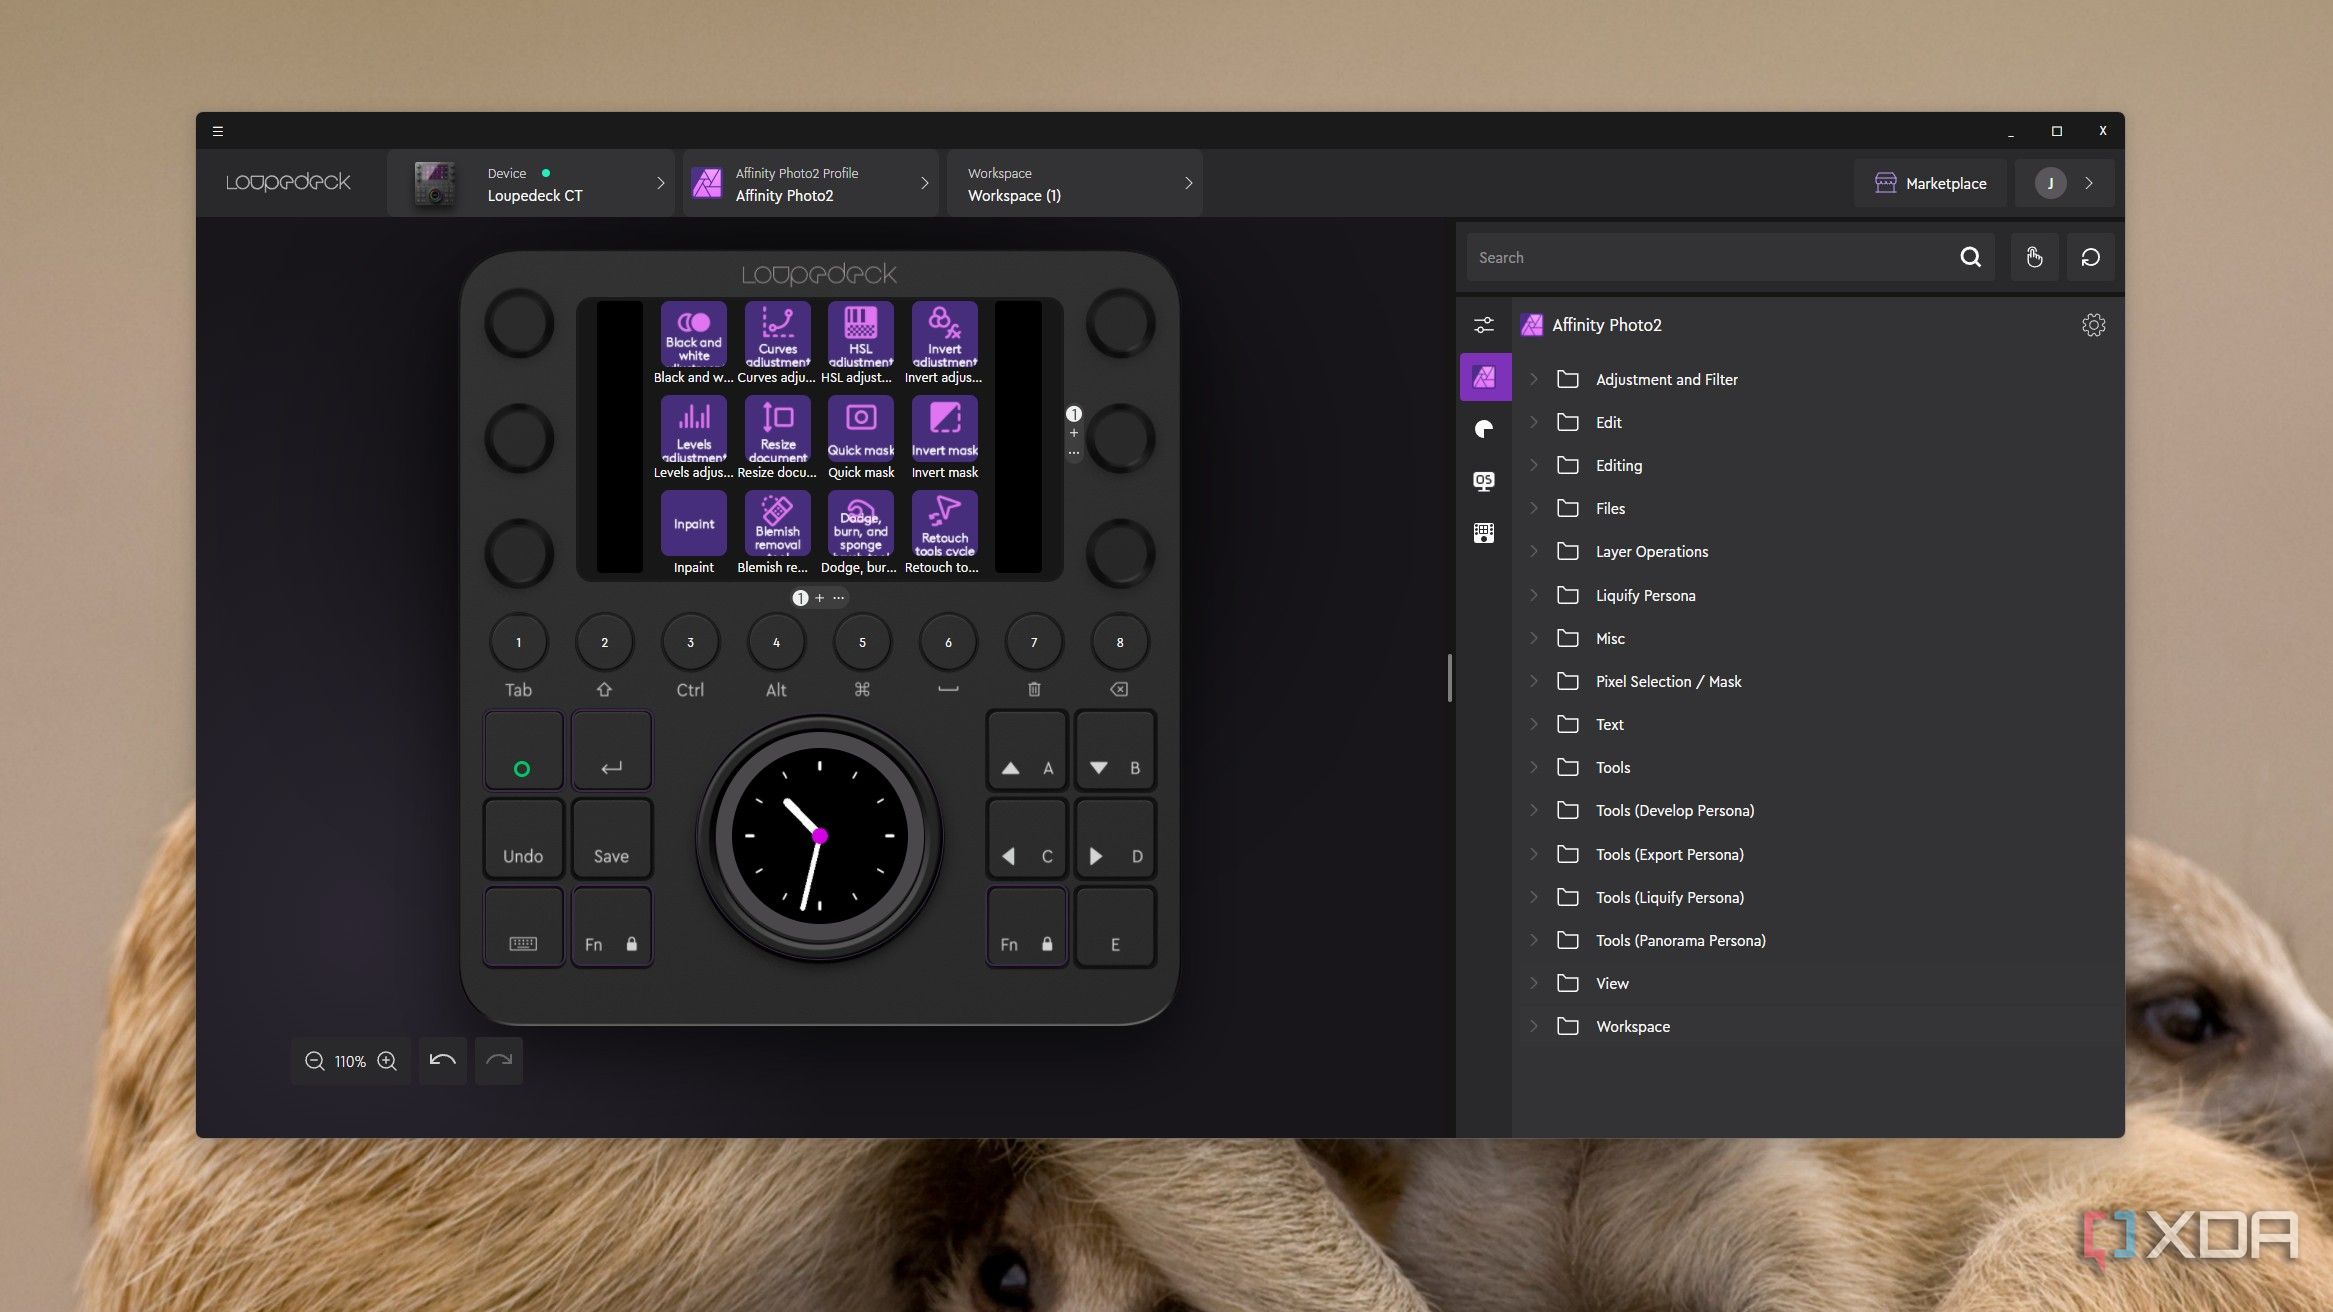Toggle touch input mode beside the search bar
The width and height of the screenshot is (2333, 1312).
tap(2035, 257)
